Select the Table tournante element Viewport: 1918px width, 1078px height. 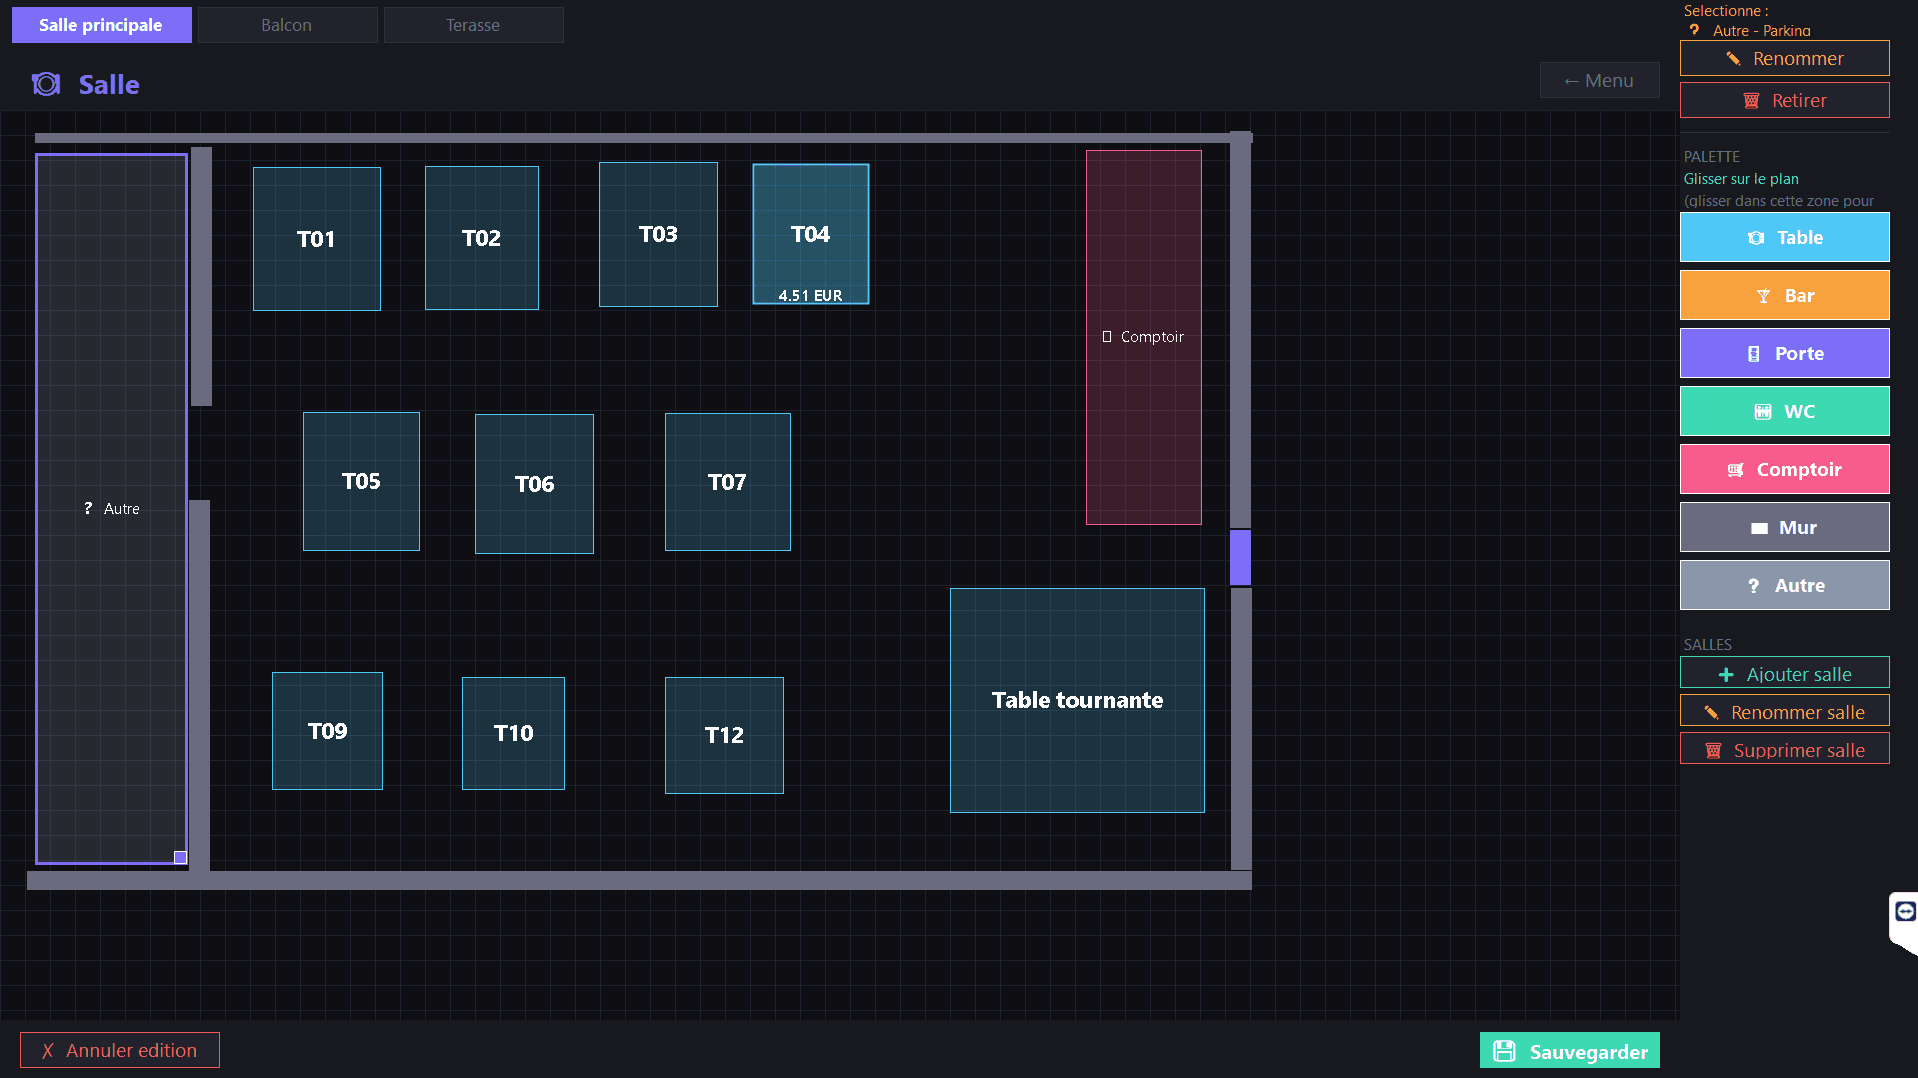1077,700
